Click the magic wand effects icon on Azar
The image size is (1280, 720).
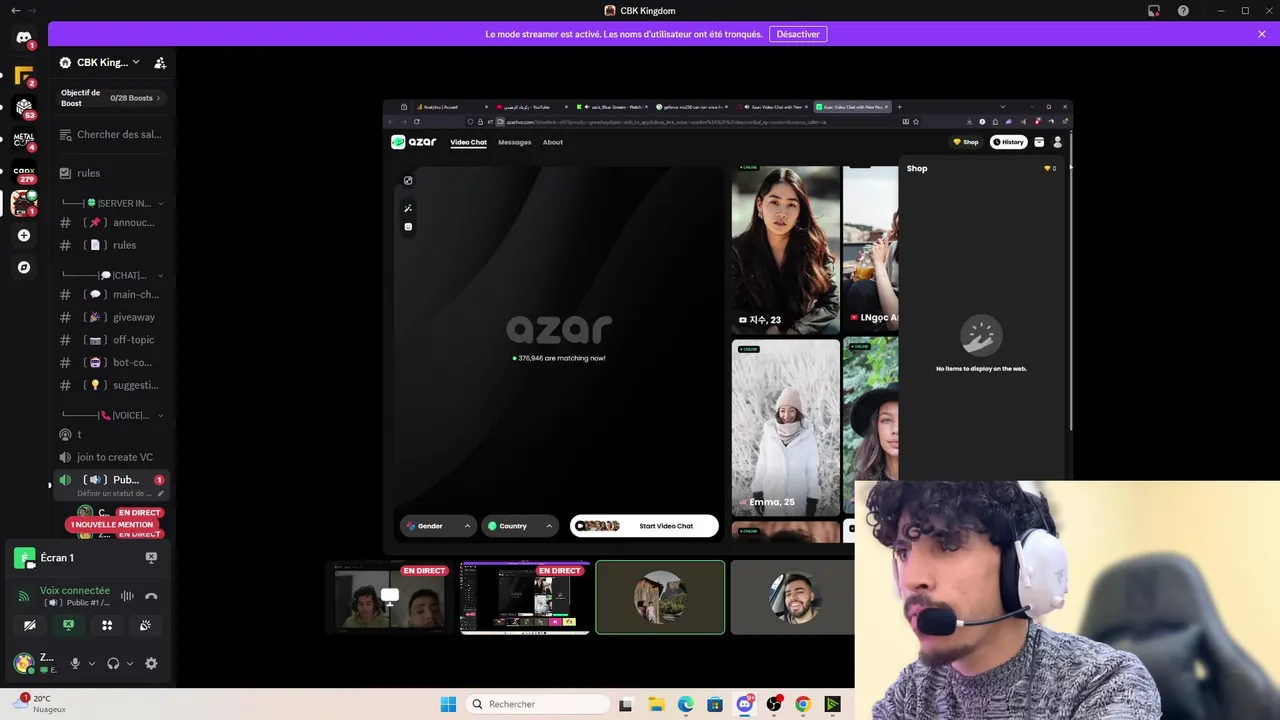click(408, 208)
